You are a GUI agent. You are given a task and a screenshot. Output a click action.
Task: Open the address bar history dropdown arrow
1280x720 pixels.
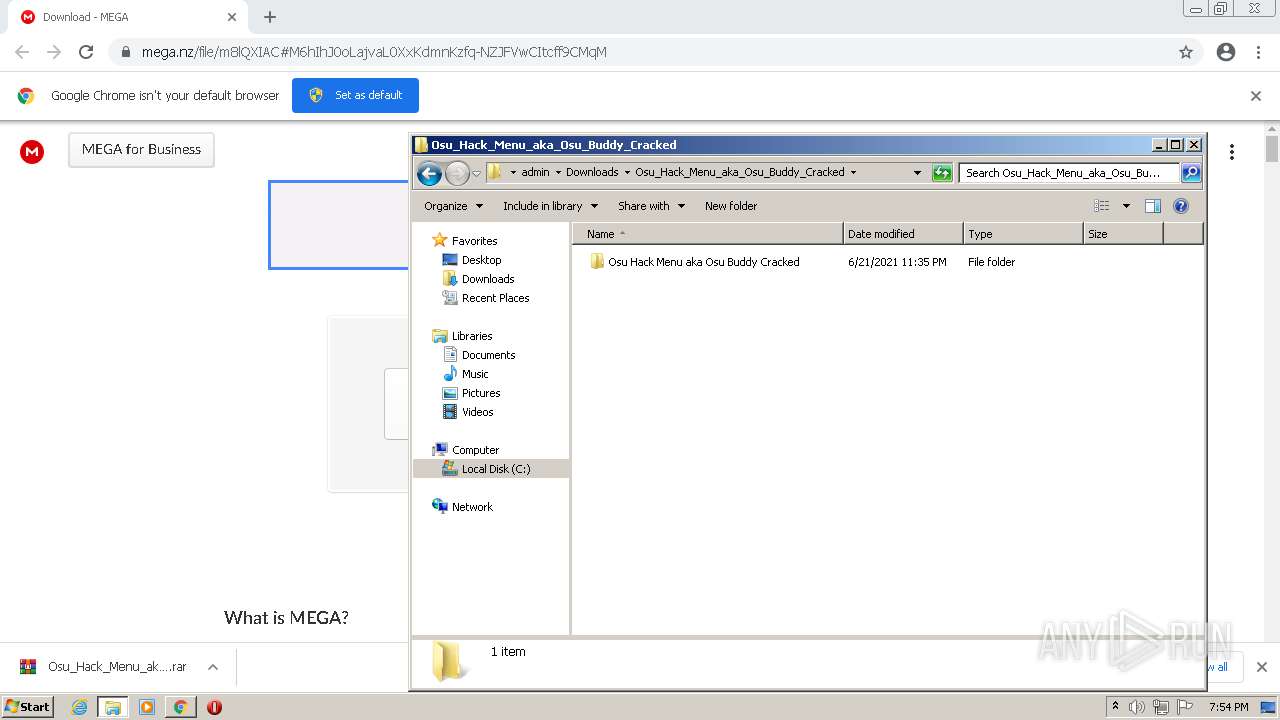click(917, 173)
